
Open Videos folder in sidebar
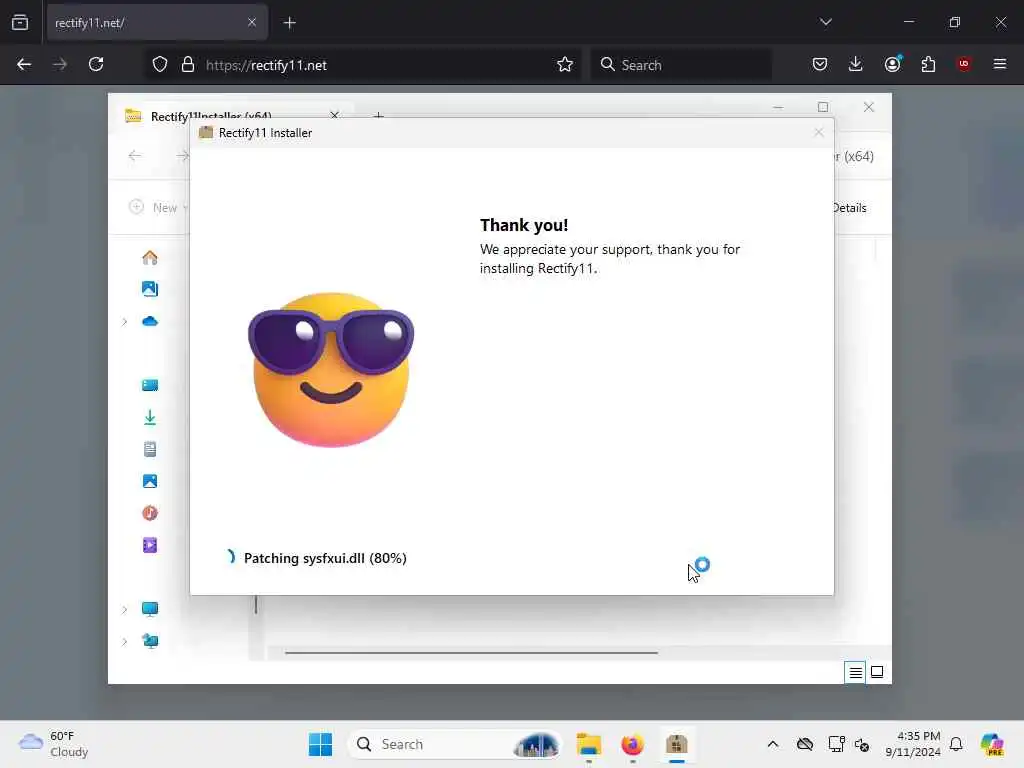tap(150, 545)
